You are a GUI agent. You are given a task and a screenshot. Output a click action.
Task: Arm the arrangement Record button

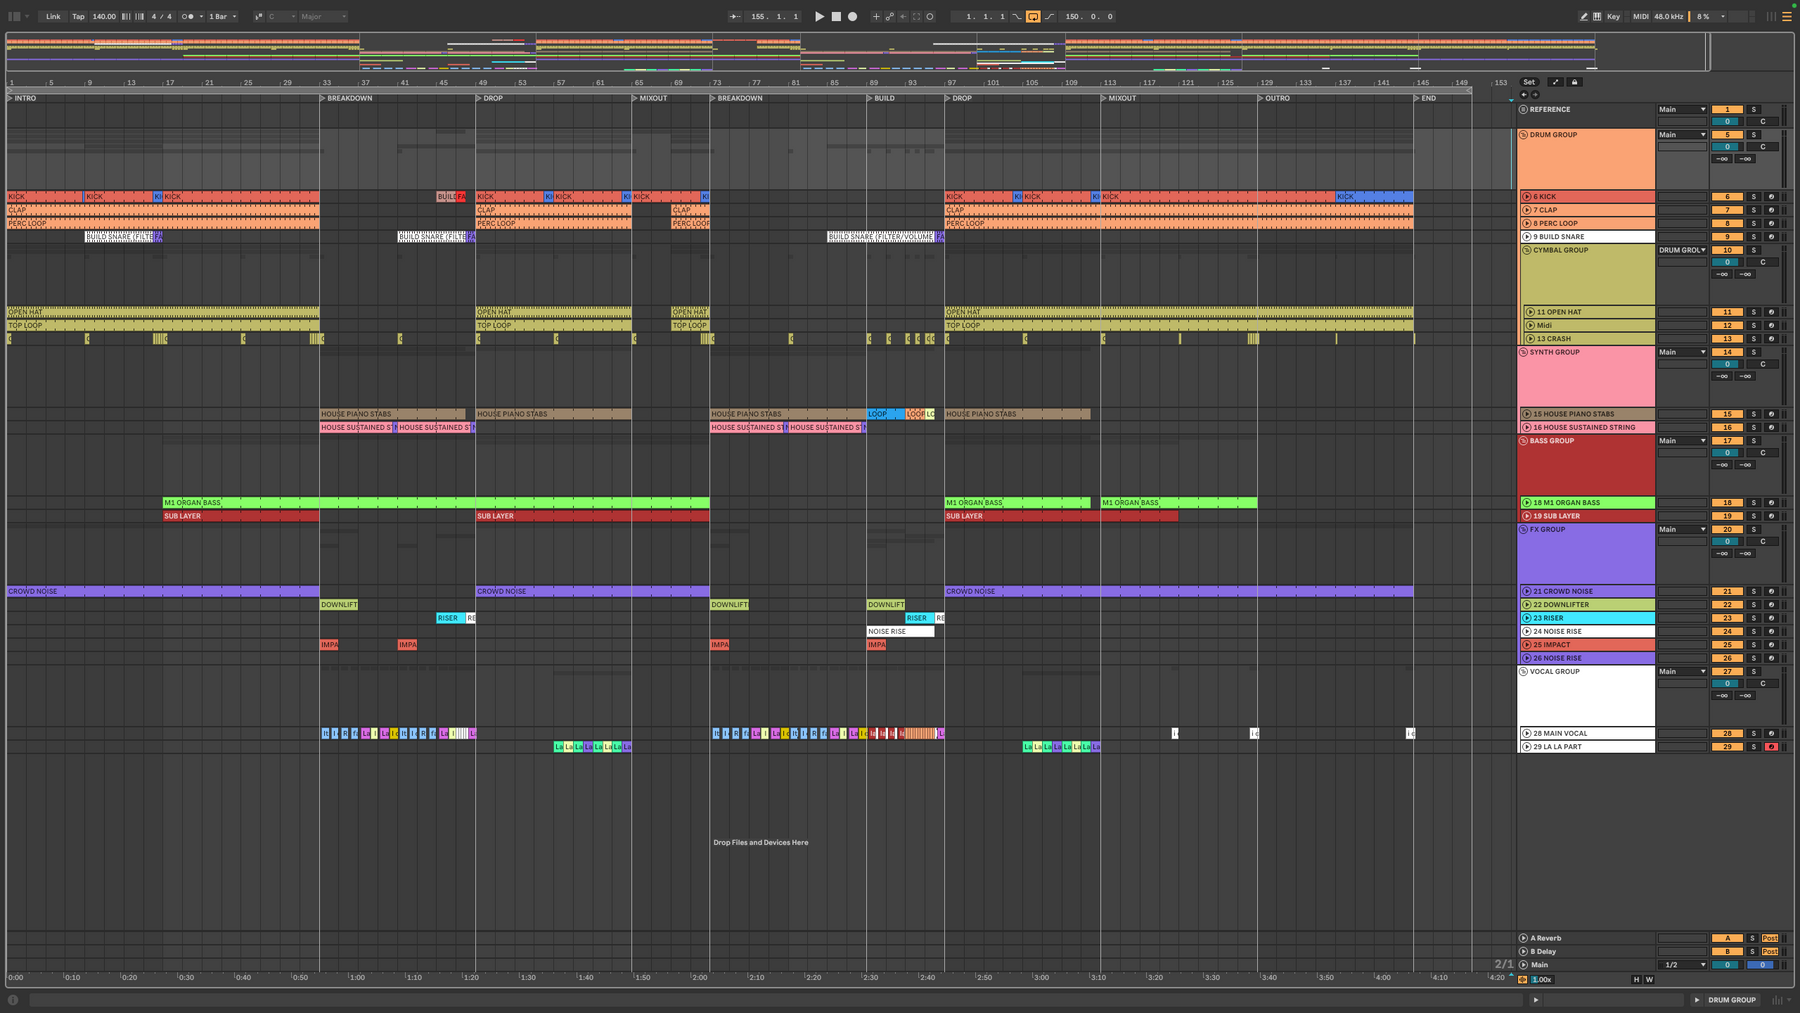852,16
